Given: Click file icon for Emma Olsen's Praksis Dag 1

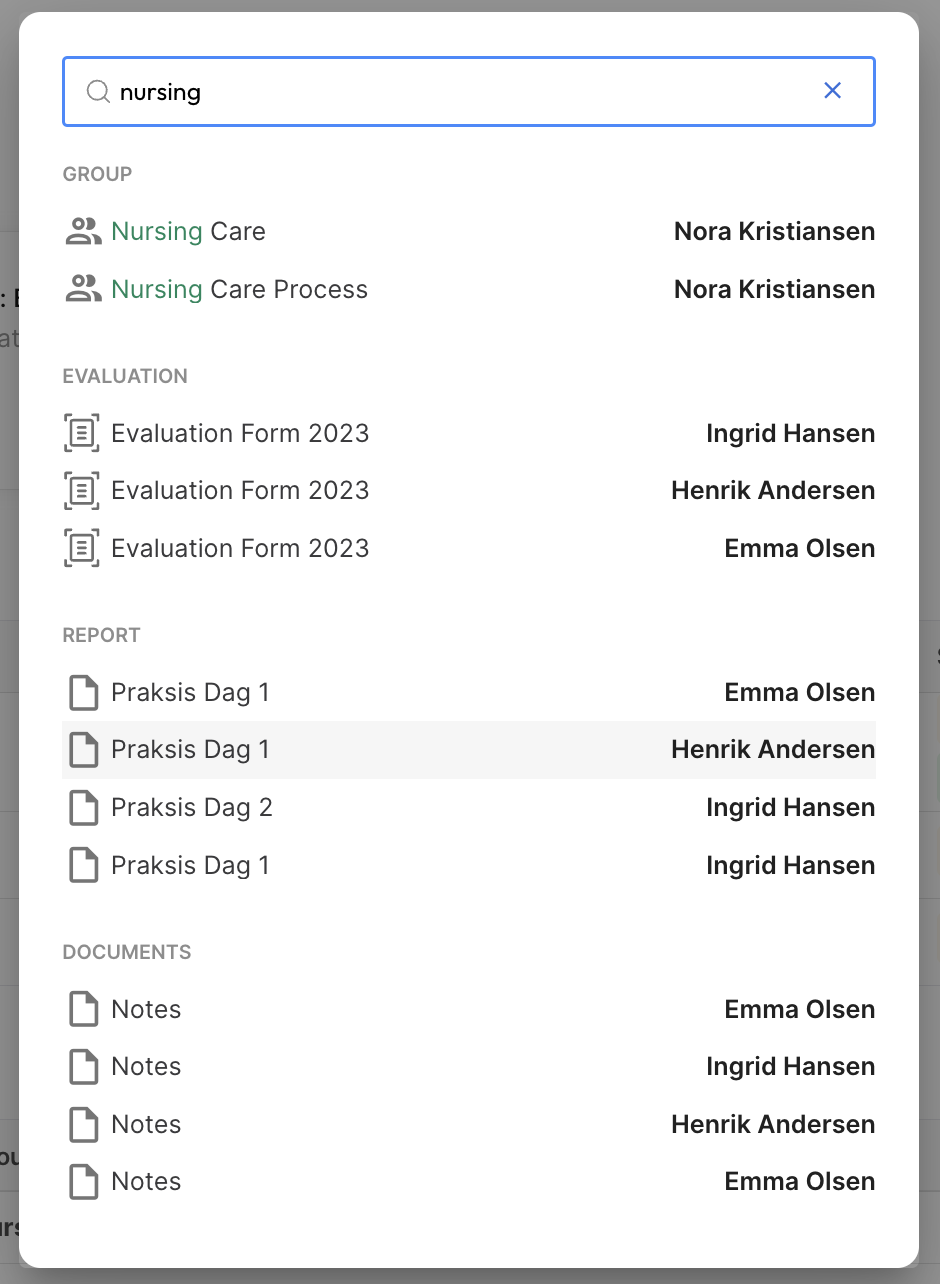Looking at the screenshot, I should click(x=83, y=693).
